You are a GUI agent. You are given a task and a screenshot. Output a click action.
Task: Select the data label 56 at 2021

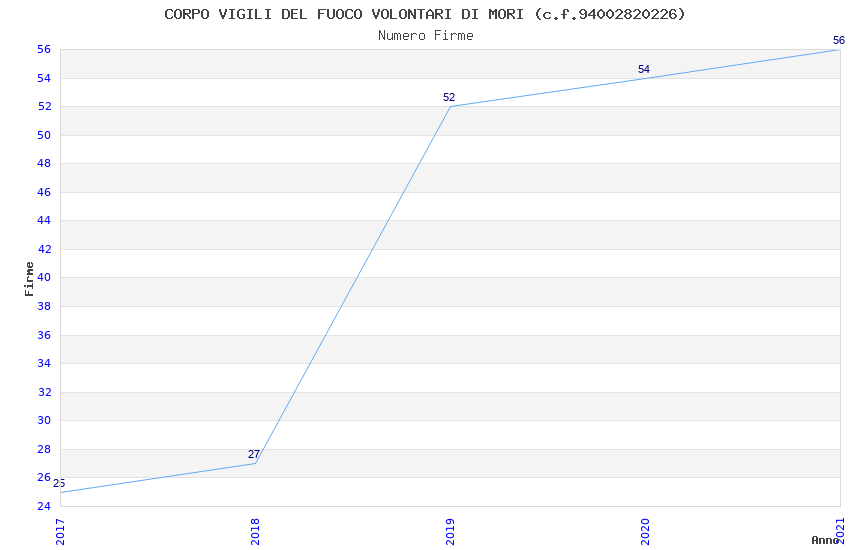point(839,40)
